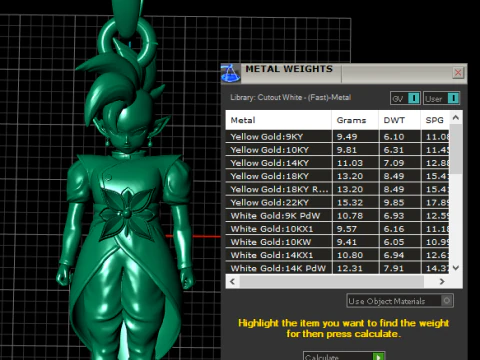Click the pendant bail ring on the model
The width and height of the screenshot is (480, 360).
(x=128, y=43)
